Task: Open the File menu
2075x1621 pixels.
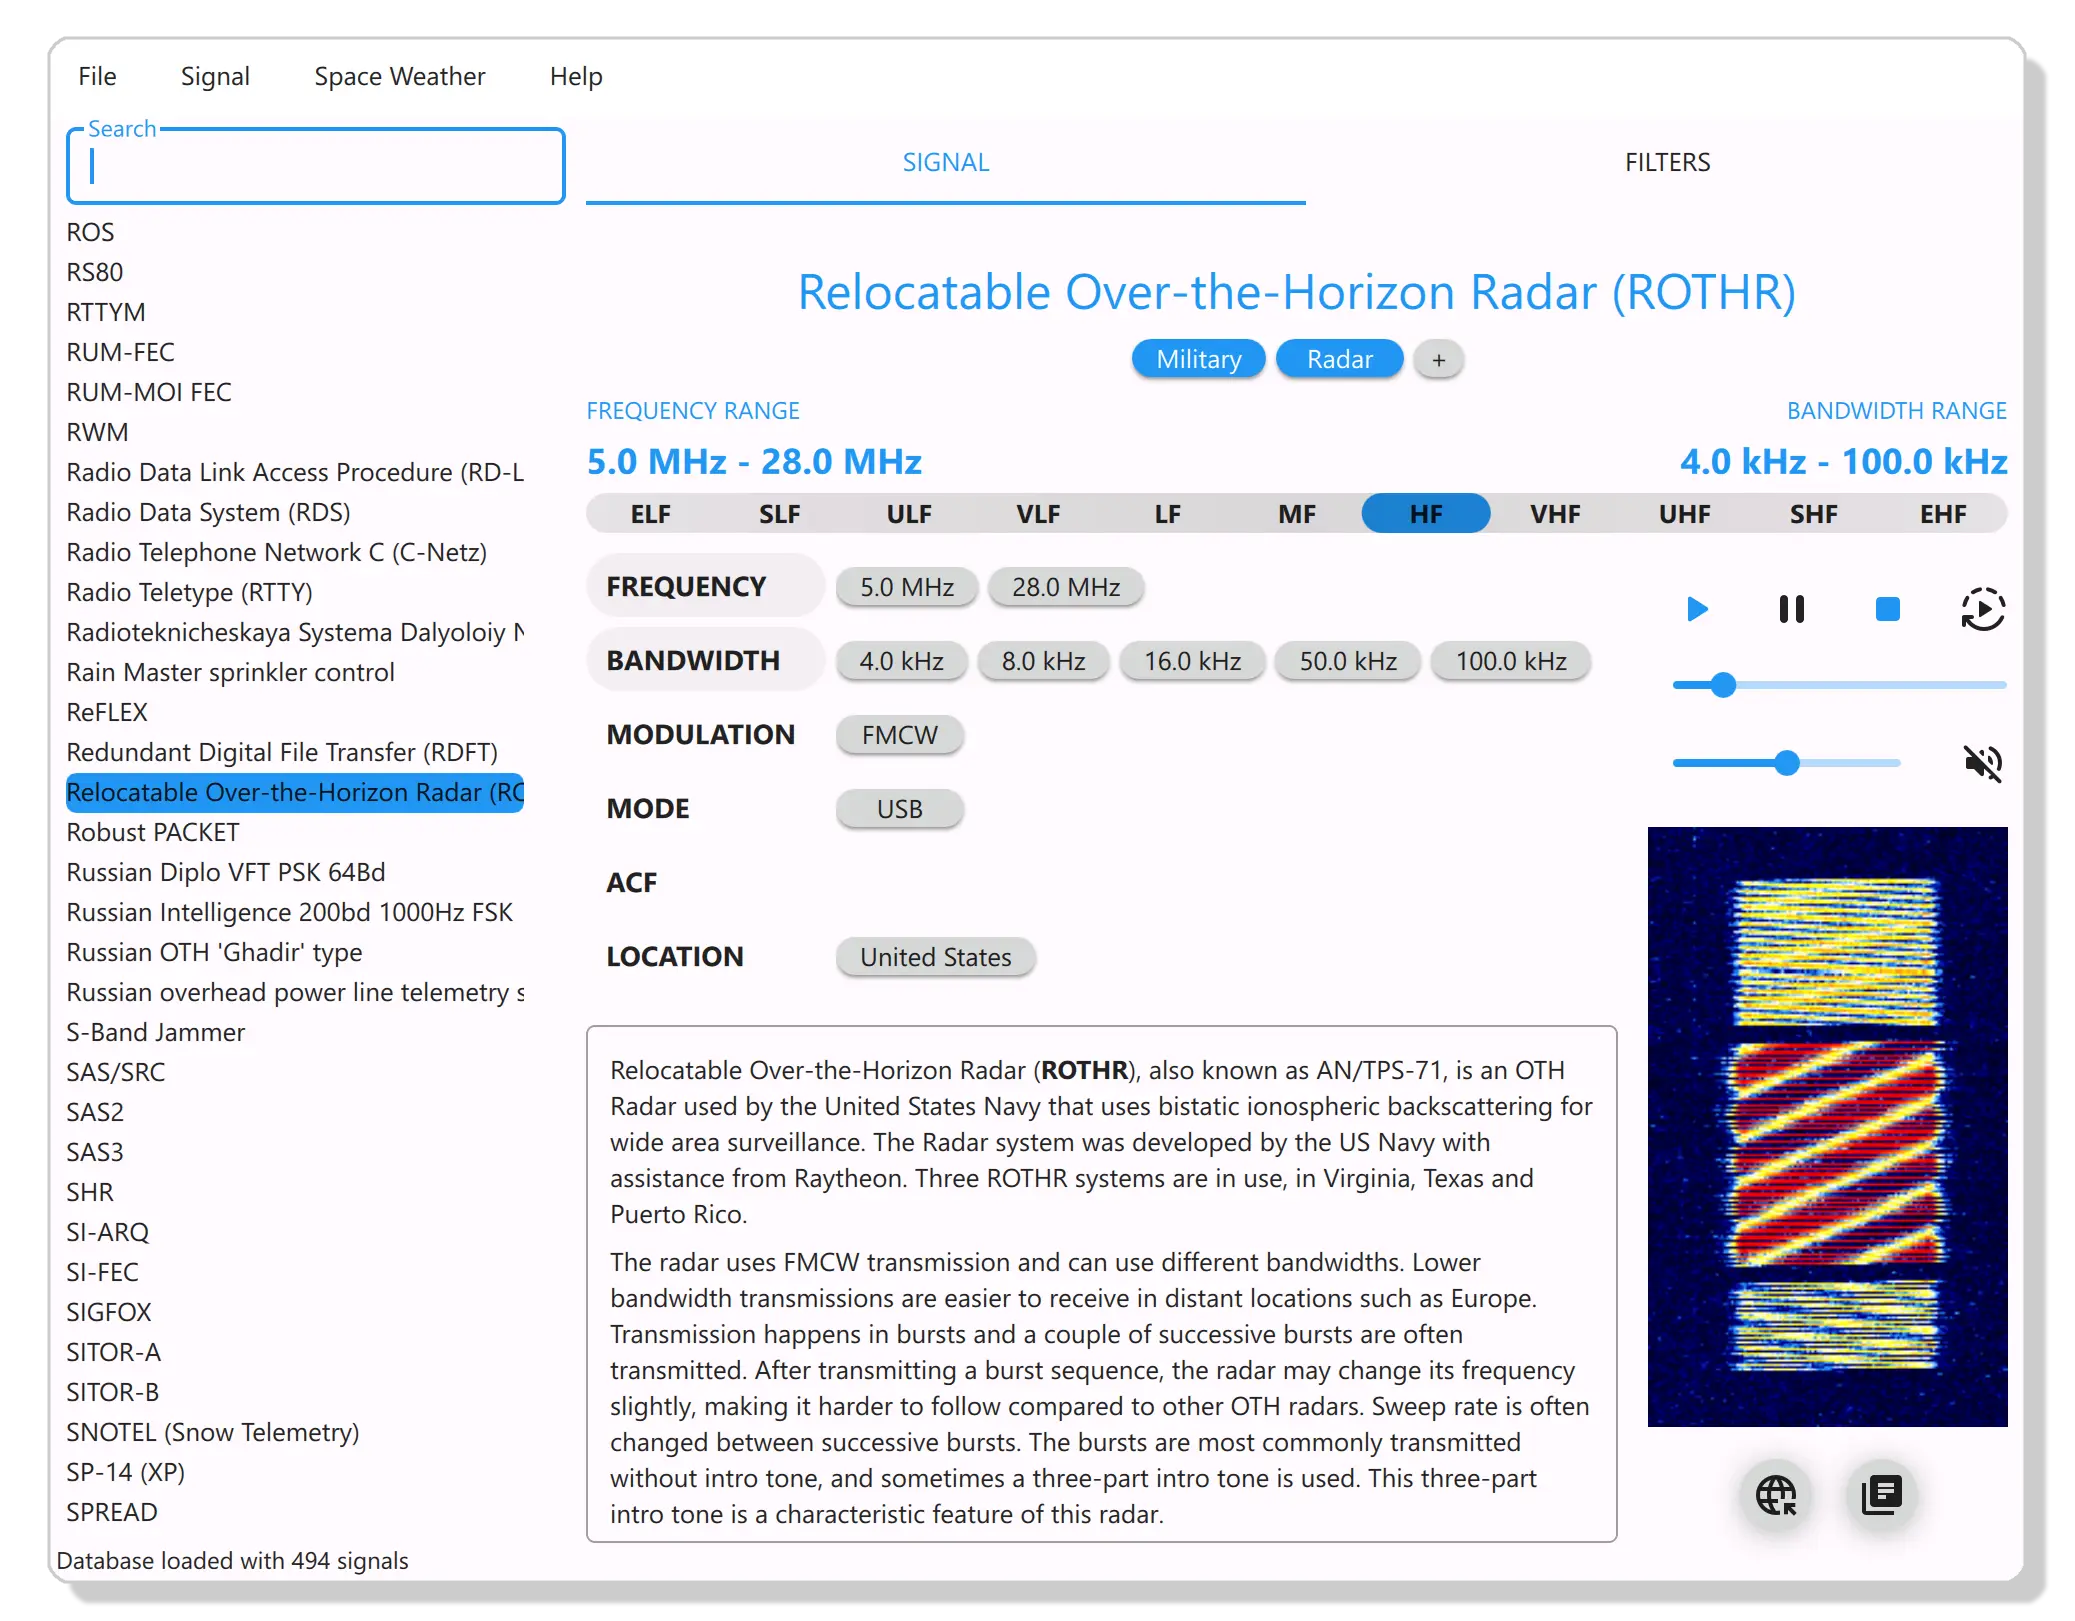Action: (97, 77)
